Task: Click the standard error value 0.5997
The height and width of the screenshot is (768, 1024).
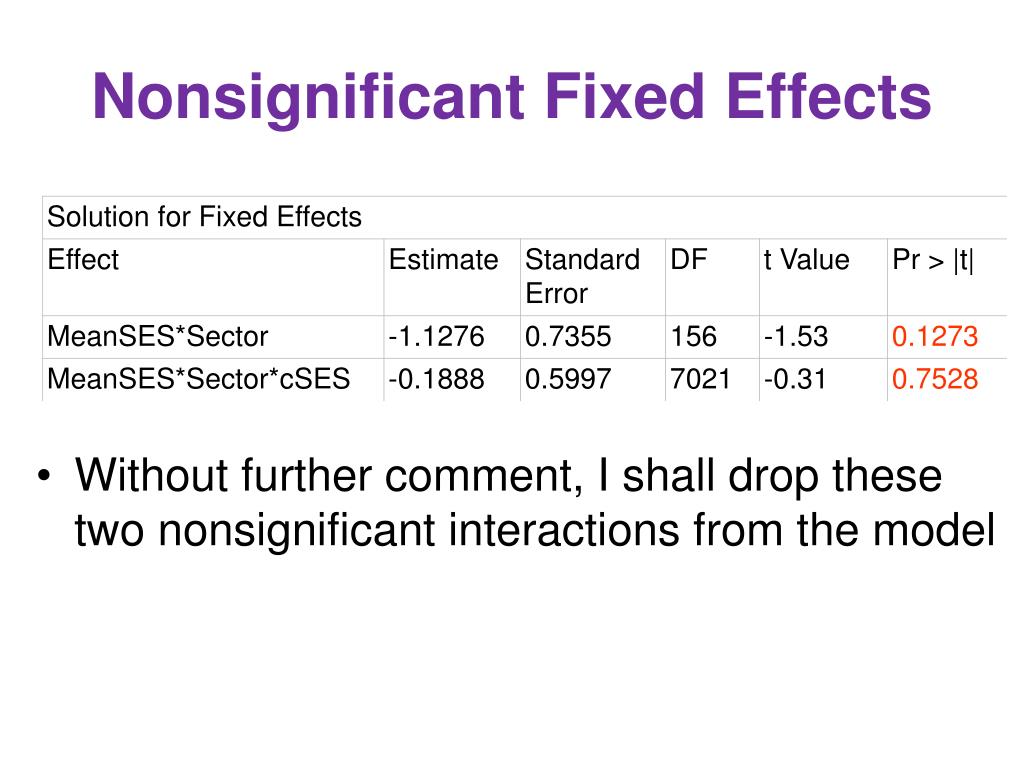Action: click(x=568, y=379)
